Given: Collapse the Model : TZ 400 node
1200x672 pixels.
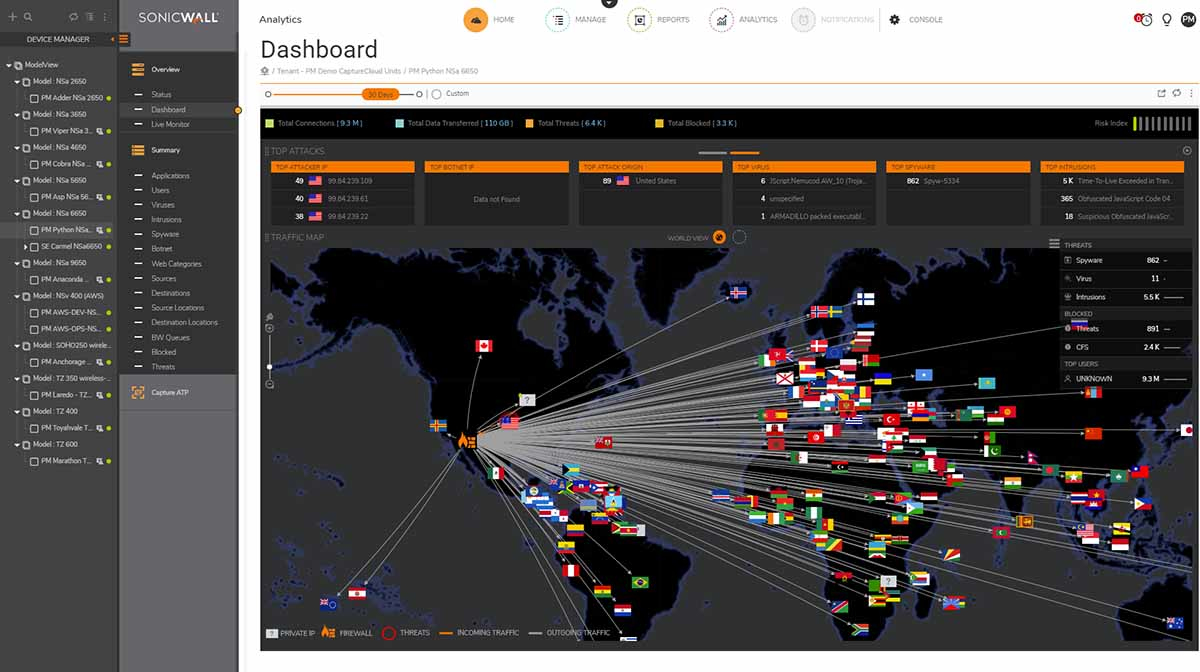Looking at the screenshot, I should tap(17, 411).
